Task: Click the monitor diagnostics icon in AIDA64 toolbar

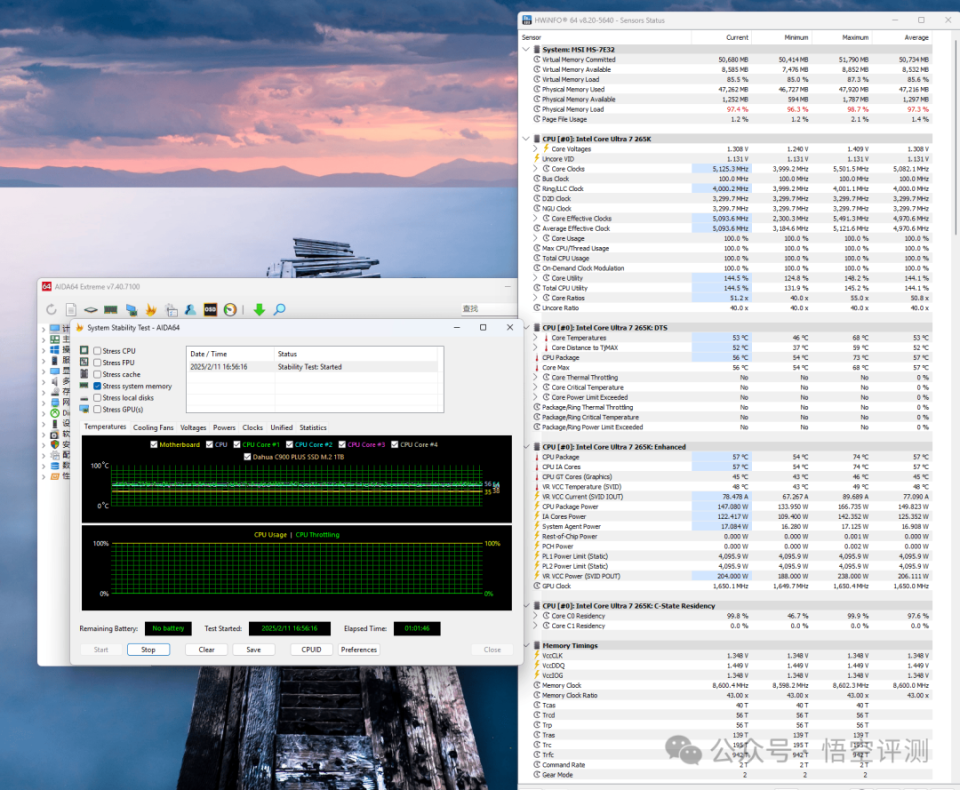Action: point(131,310)
